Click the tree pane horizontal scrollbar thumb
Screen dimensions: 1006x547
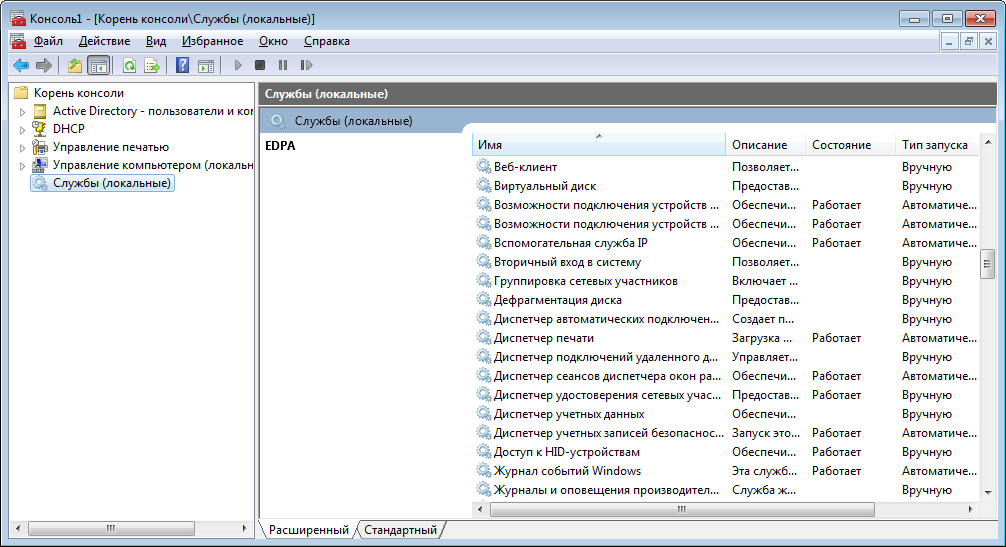(111, 529)
